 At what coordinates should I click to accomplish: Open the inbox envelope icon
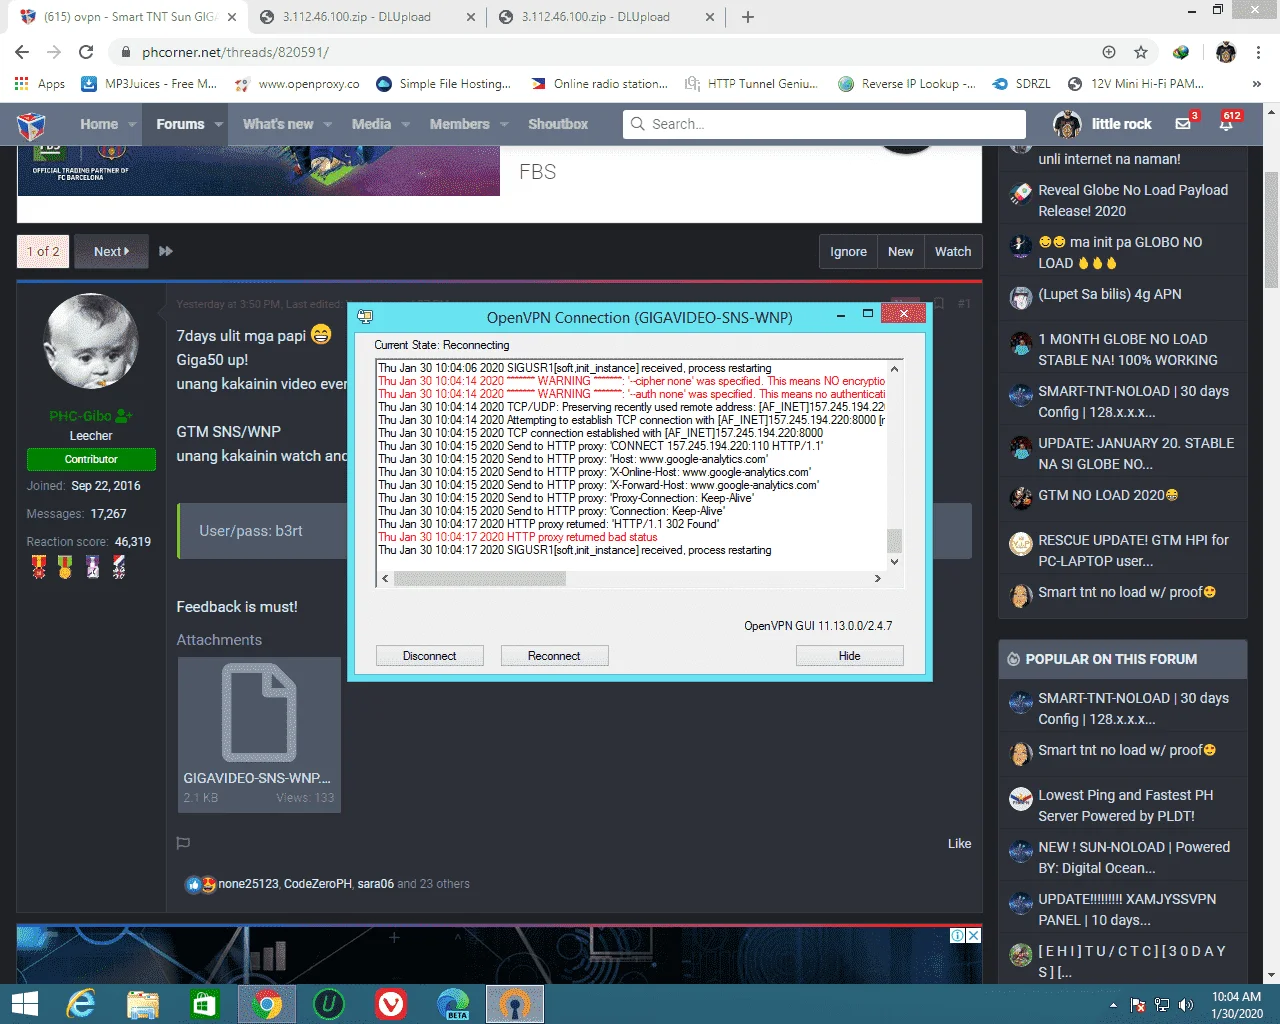click(1184, 124)
